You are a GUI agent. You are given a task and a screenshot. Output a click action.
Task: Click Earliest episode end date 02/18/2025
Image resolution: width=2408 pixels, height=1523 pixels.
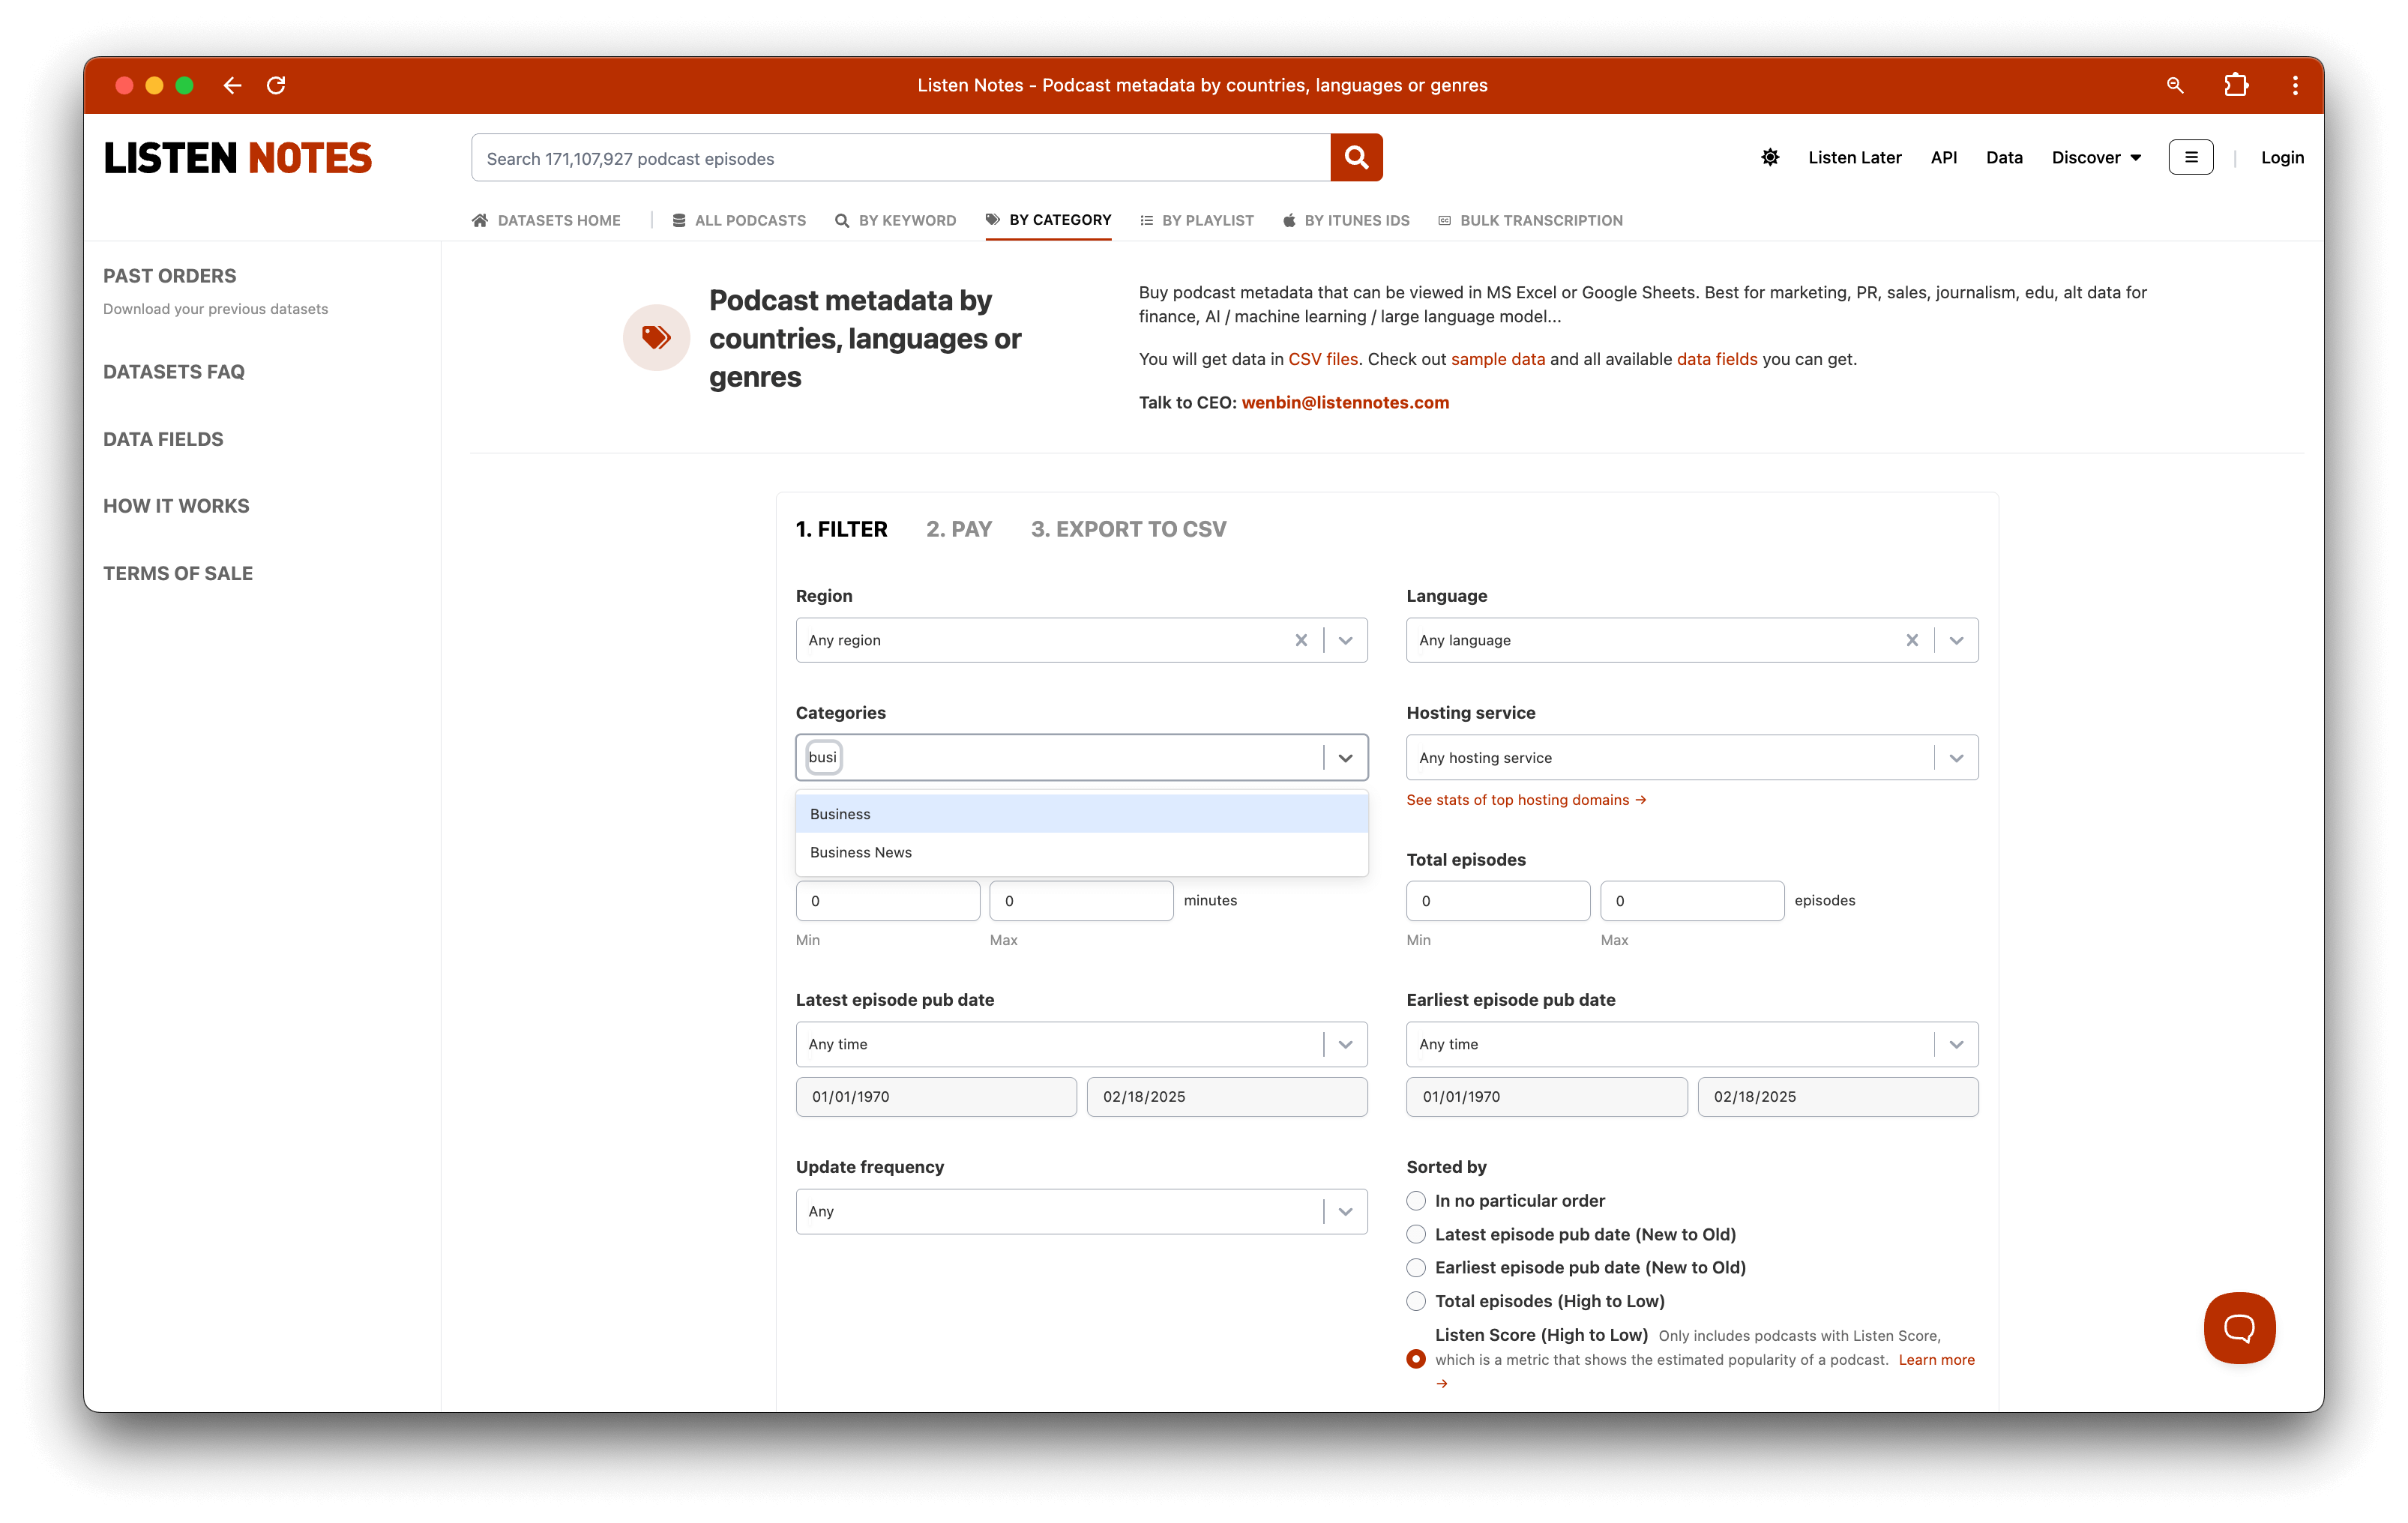click(x=1837, y=1097)
